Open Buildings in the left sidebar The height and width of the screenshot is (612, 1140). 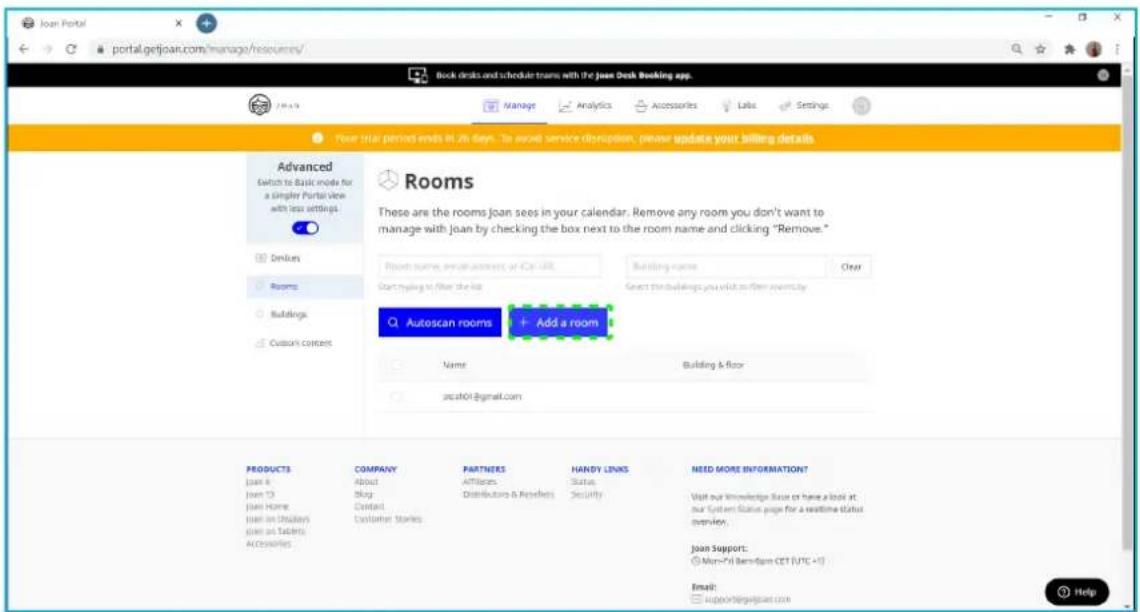(x=284, y=314)
